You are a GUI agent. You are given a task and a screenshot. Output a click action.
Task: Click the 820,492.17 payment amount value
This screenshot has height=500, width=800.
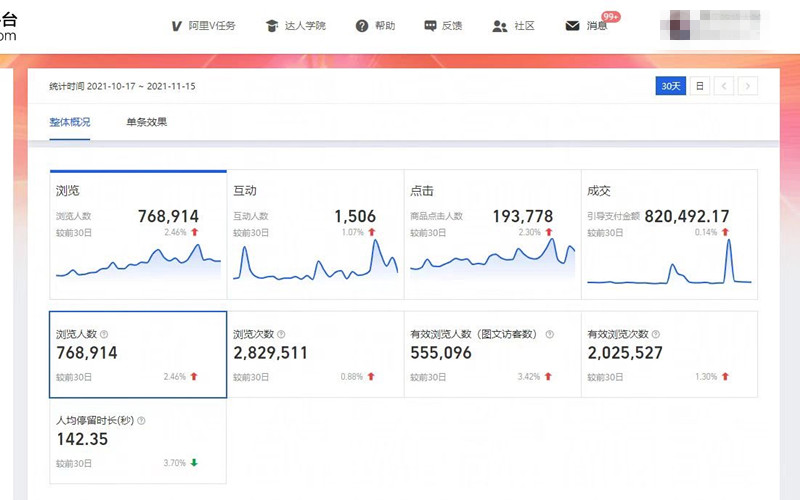point(687,216)
